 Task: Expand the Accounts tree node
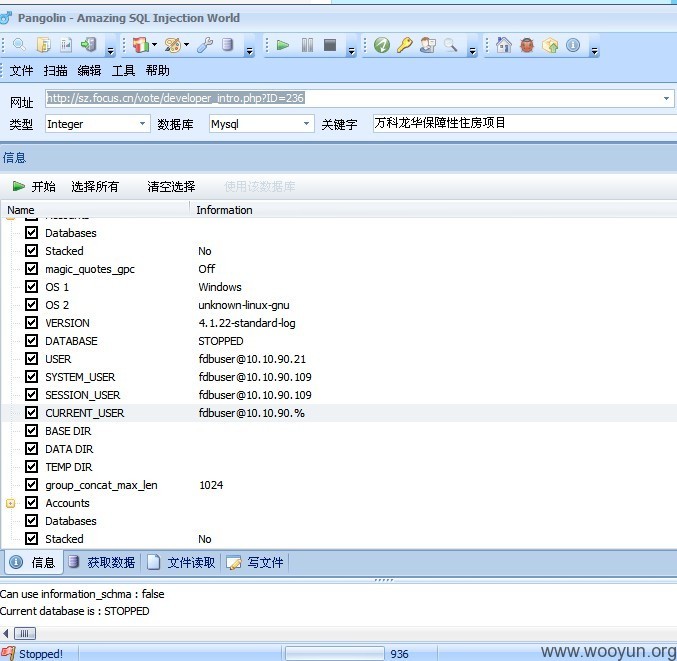tap(10, 503)
